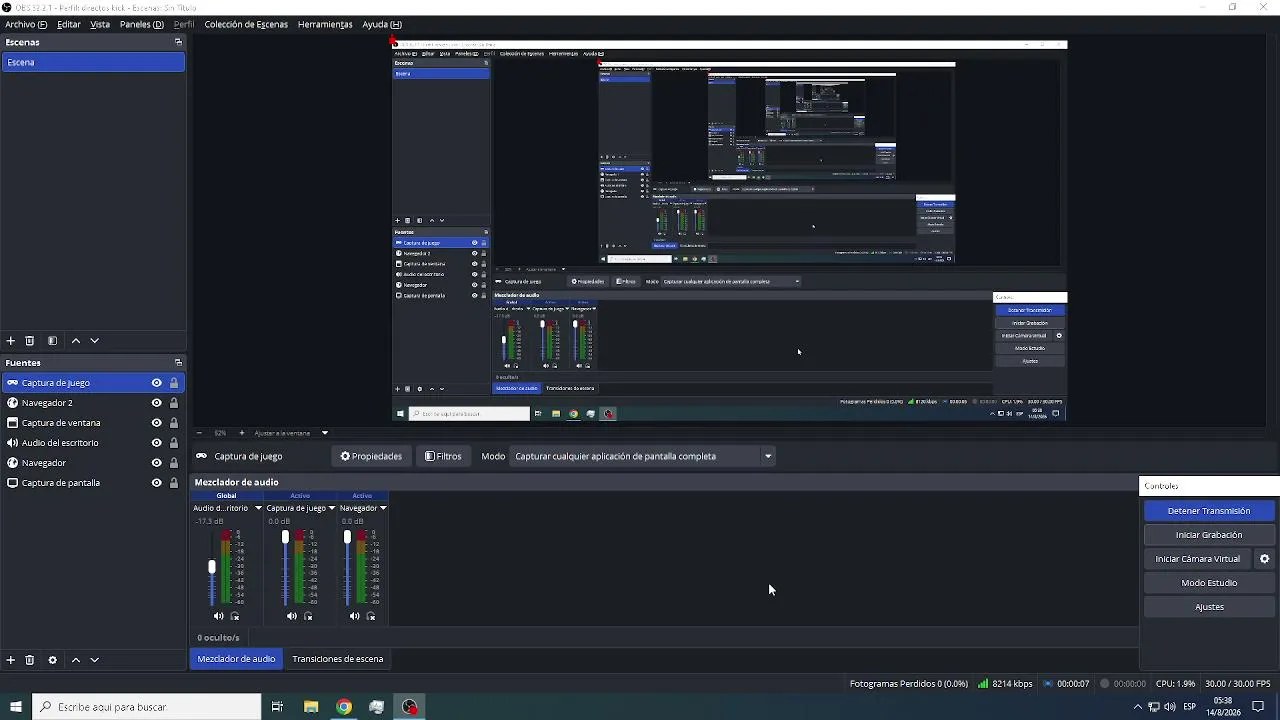This screenshot has height=720, width=1280.
Task: Hide the Captura de ventana source
Action: [156, 423]
